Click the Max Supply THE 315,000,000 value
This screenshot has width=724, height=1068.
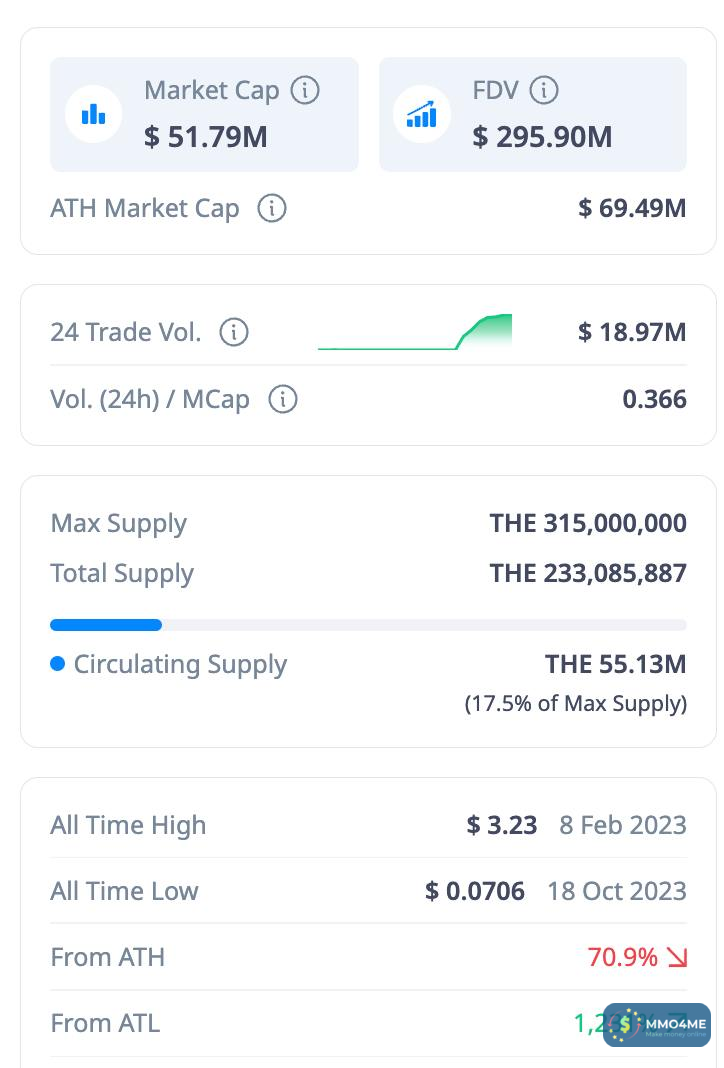[588, 523]
